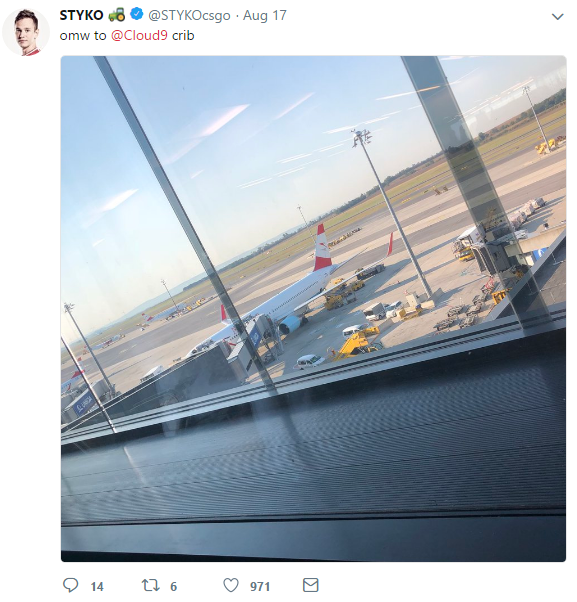The height and width of the screenshot is (602, 577).
Task: Open STYKO's profile avatar picture
Action: [x=26, y=32]
